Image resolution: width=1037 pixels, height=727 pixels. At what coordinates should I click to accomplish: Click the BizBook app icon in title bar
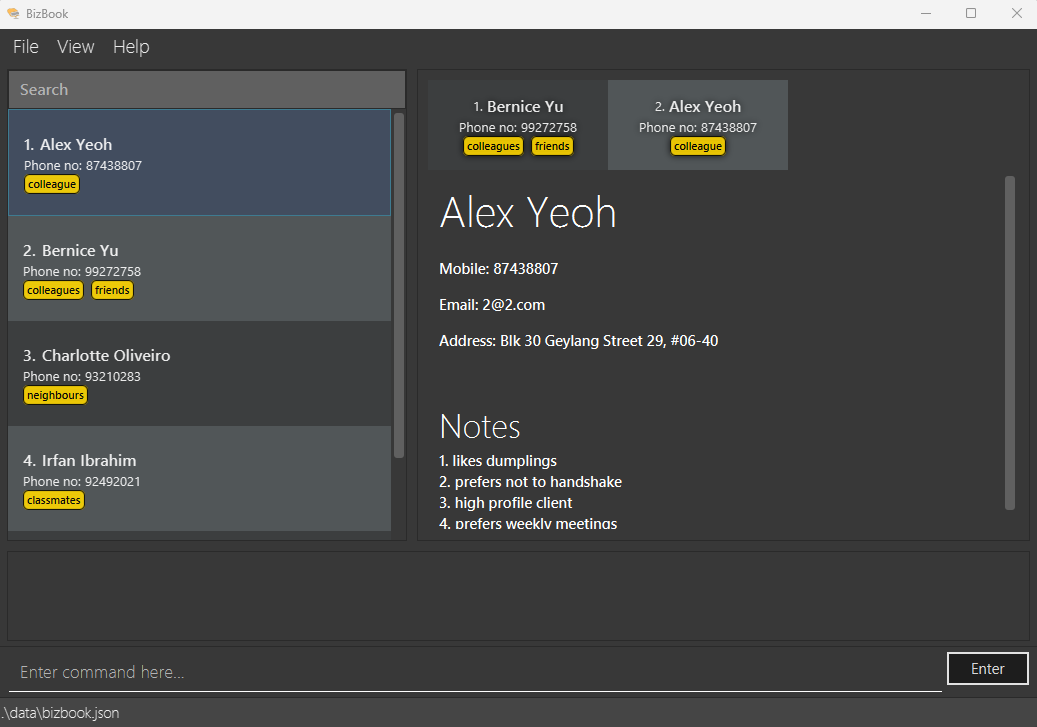click(13, 14)
